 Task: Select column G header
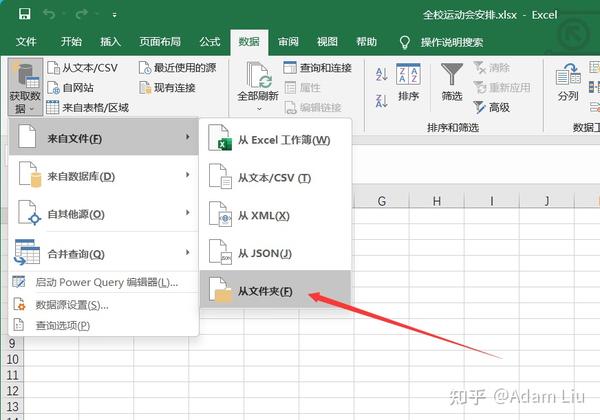382,201
